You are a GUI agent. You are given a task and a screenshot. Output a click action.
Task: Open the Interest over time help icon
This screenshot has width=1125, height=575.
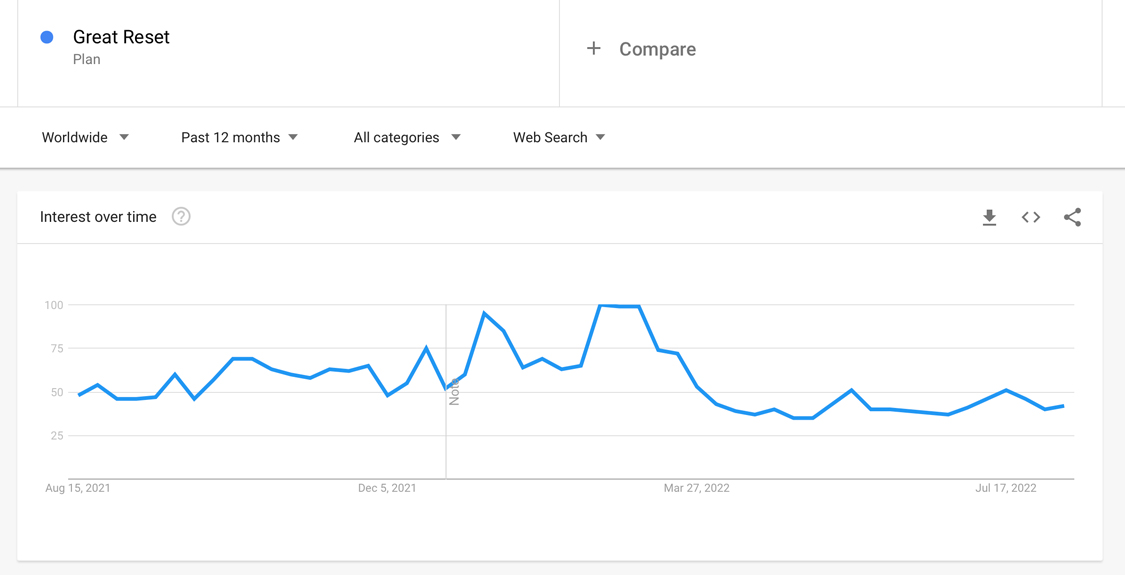click(x=181, y=217)
